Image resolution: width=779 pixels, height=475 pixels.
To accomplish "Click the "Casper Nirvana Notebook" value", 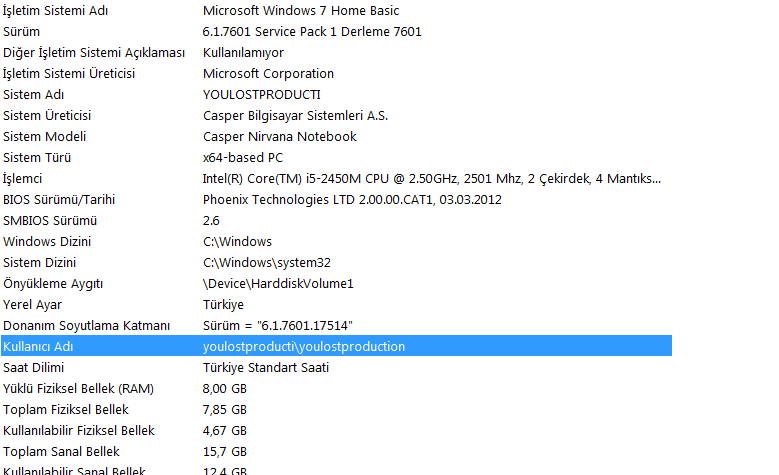I will [x=280, y=137].
